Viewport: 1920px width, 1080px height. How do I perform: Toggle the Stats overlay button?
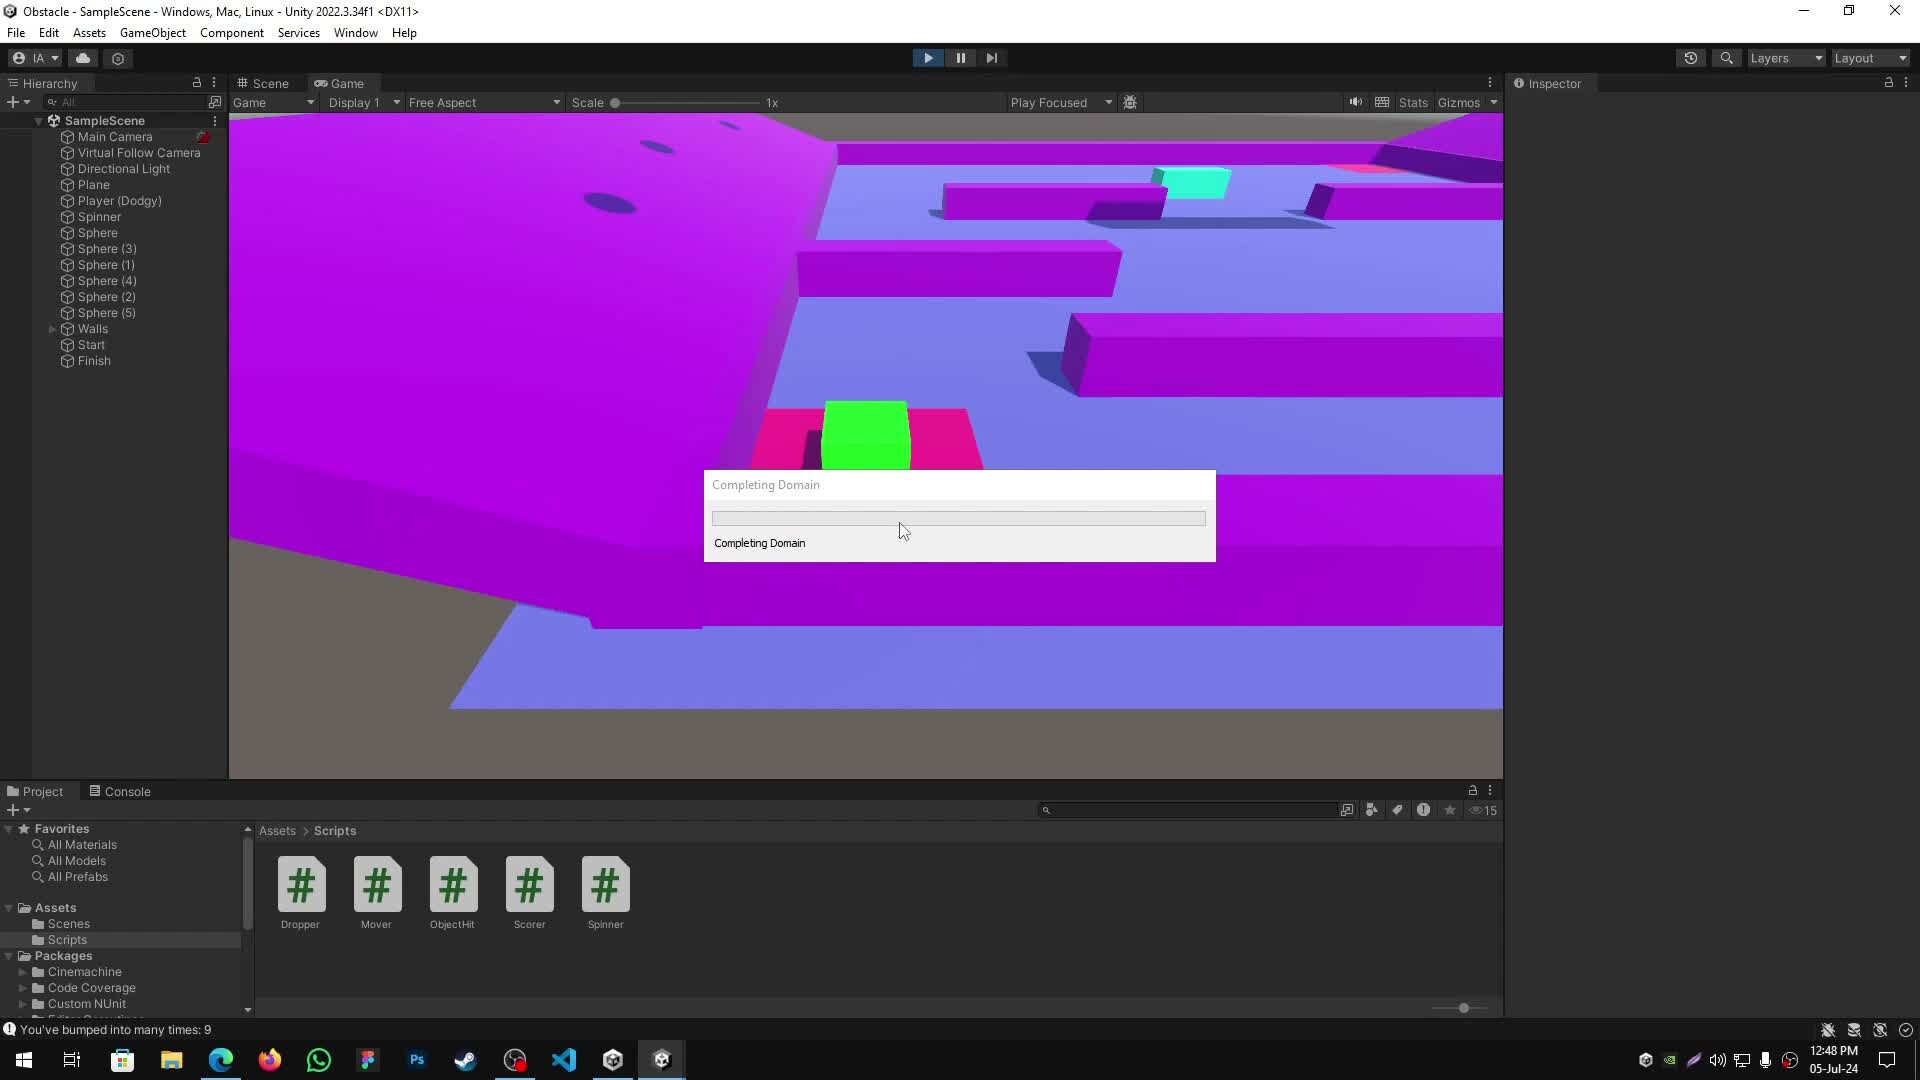tap(1413, 102)
